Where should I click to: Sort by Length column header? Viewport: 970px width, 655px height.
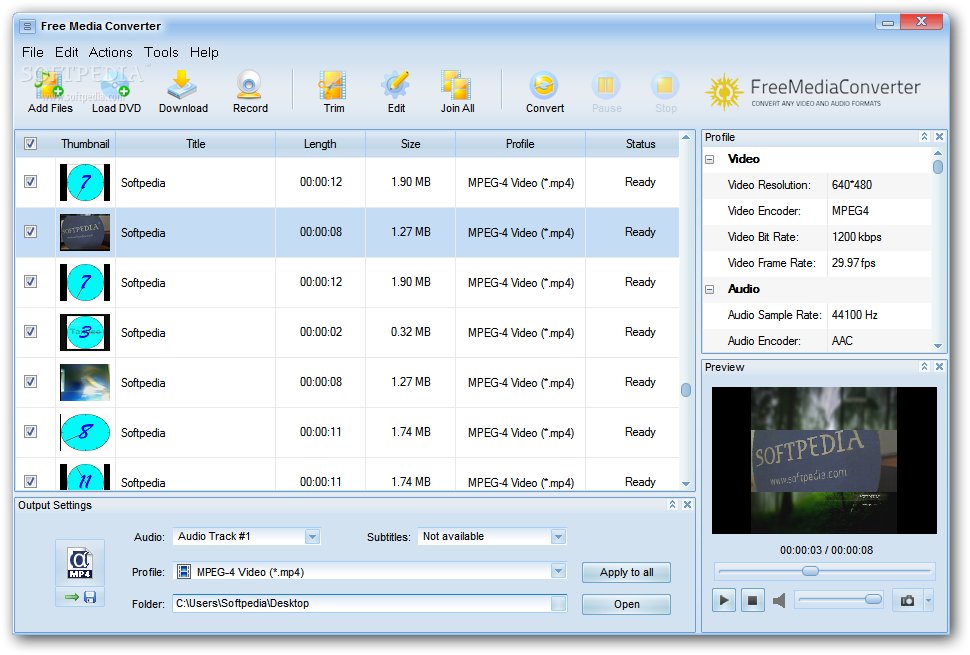click(x=320, y=143)
